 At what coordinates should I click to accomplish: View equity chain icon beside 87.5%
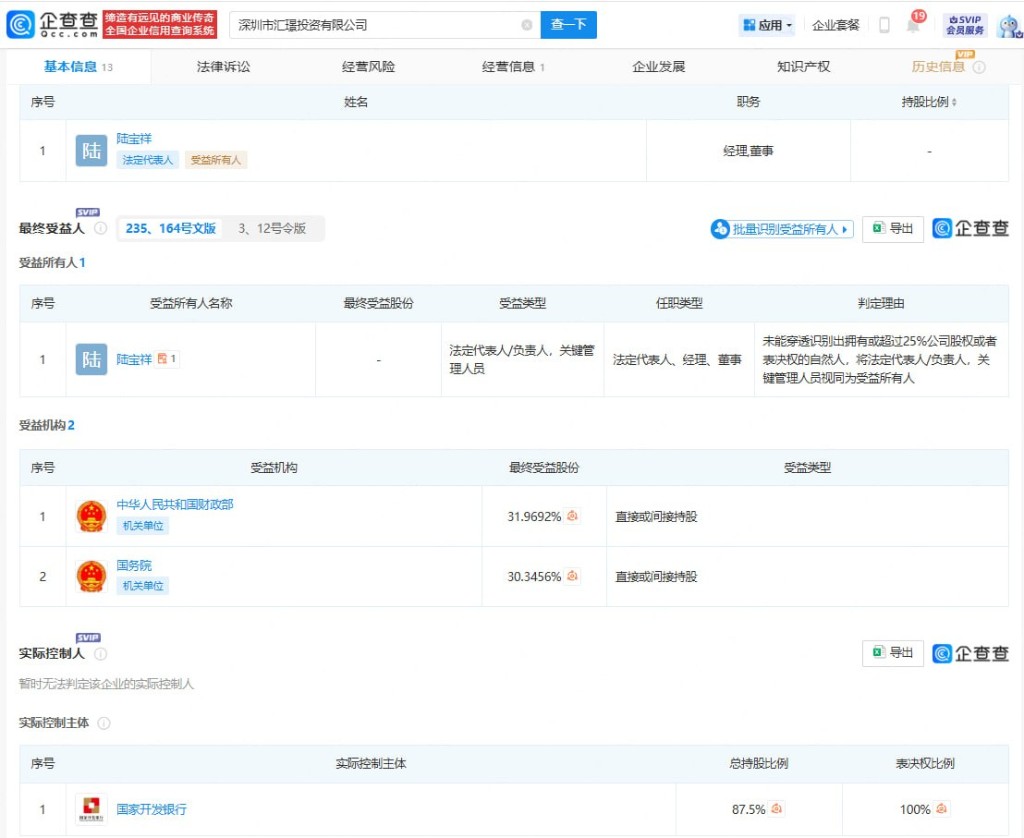point(776,809)
